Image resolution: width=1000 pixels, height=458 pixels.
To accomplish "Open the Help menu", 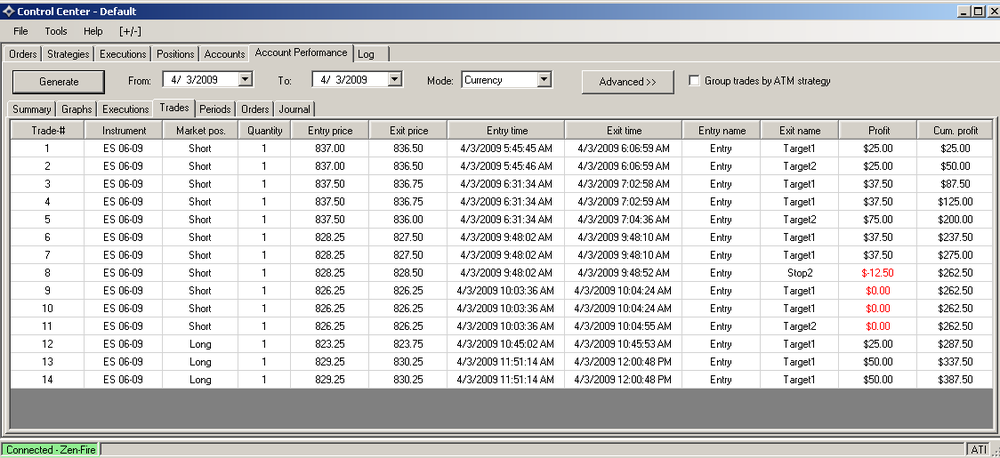I will point(93,31).
